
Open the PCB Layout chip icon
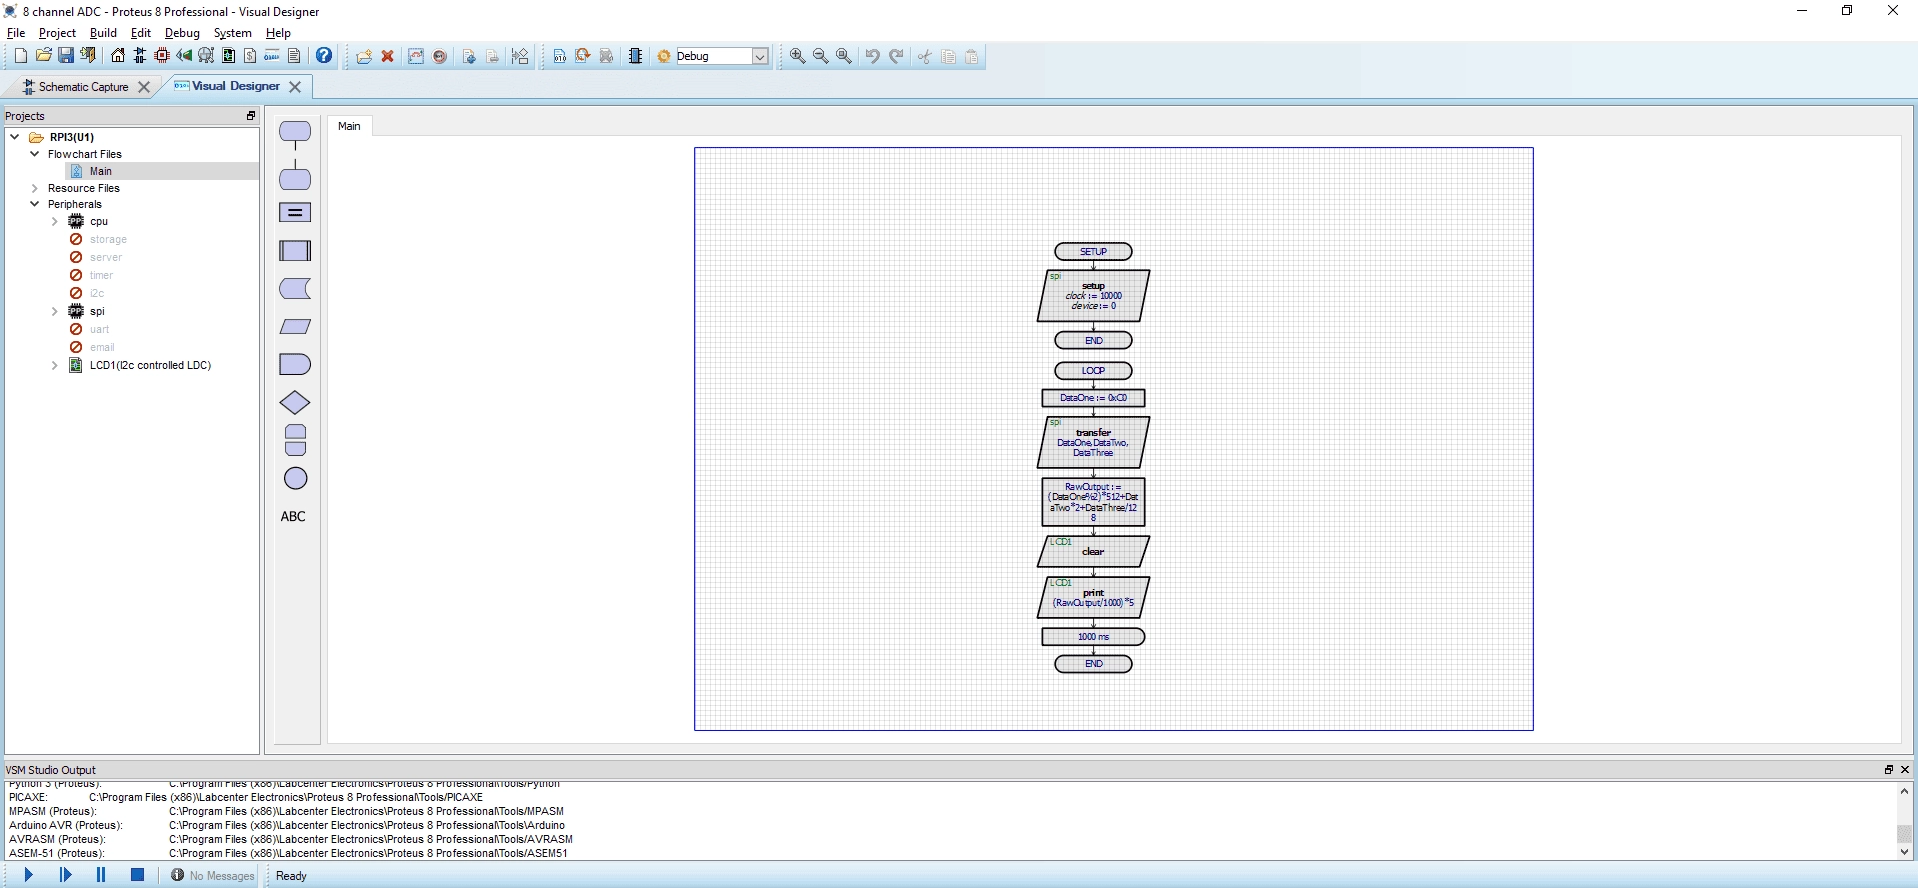coord(162,56)
